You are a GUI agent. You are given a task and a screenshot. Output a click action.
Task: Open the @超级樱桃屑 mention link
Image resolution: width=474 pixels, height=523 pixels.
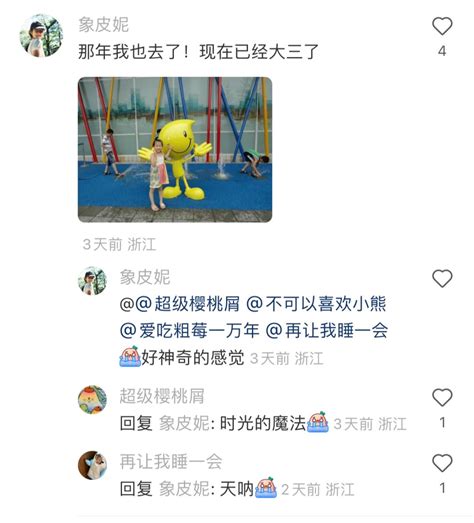click(x=187, y=304)
